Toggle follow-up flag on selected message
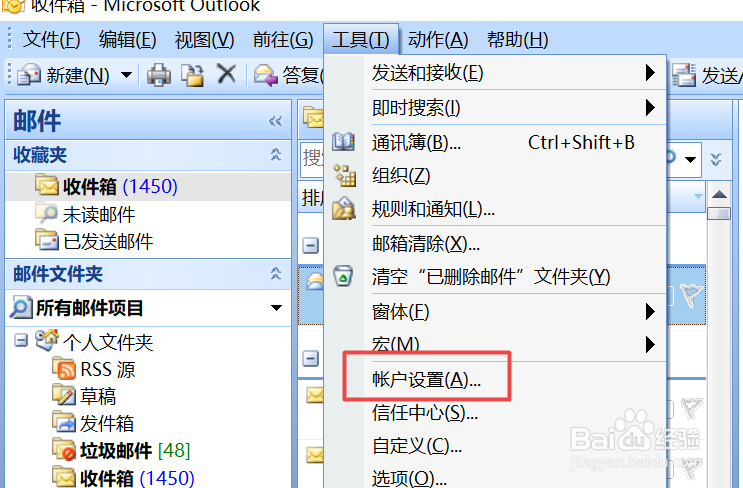The width and height of the screenshot is (743, 488). [x=691, y=295]
